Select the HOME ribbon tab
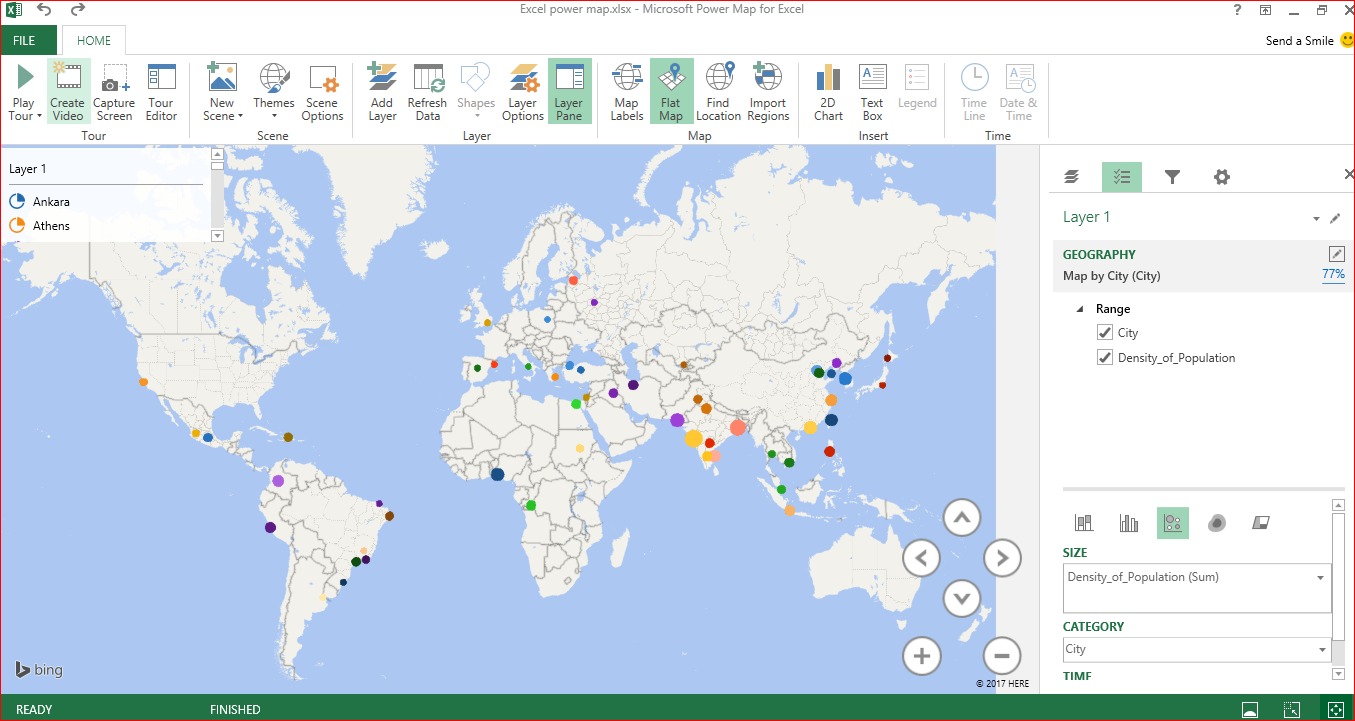 click(x=94, y=41)
